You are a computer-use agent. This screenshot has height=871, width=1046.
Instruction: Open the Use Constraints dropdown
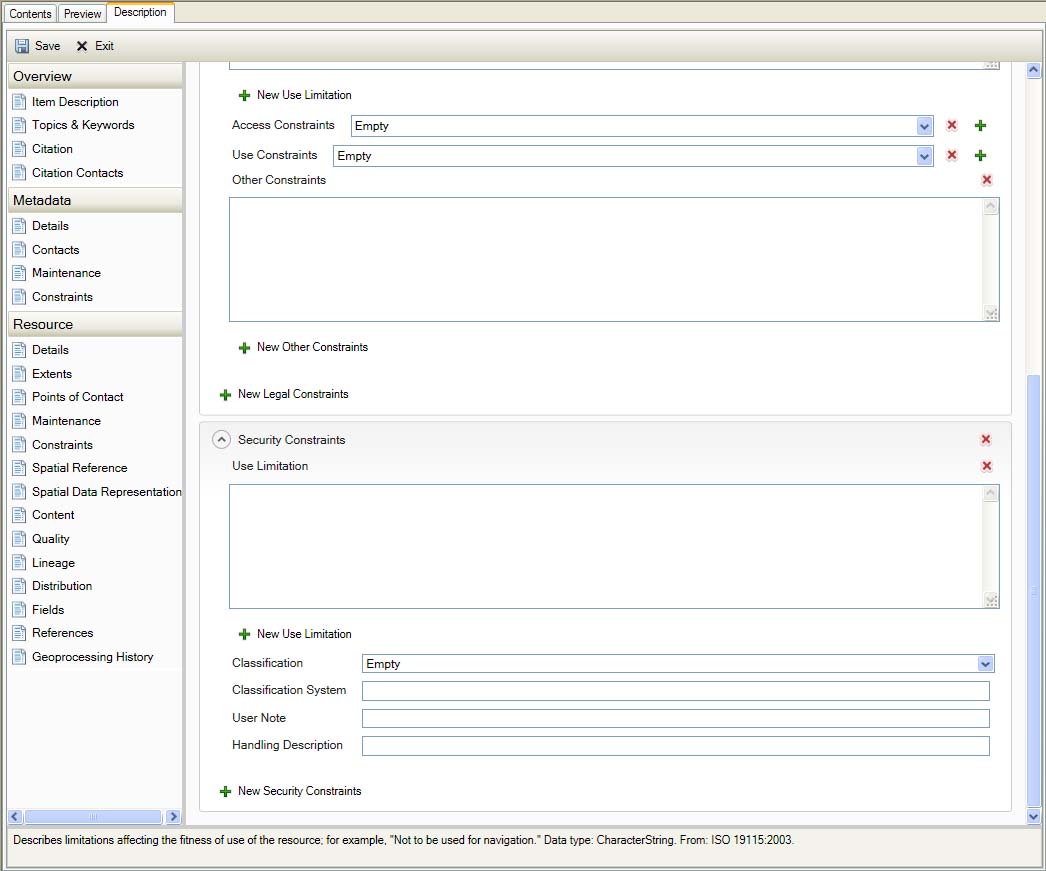click(924, 156)
